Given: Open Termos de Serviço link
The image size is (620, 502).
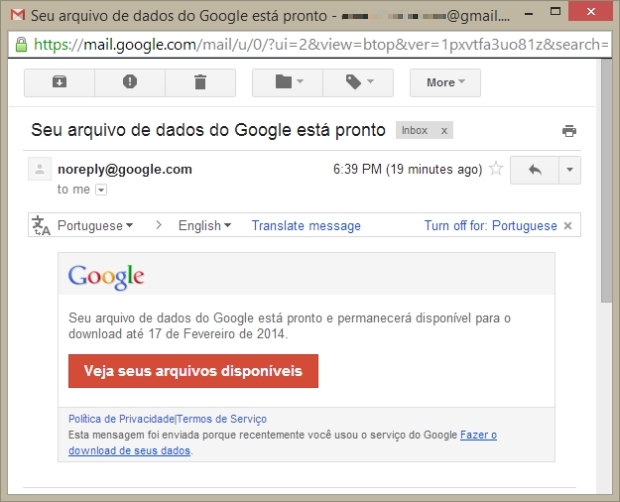Looking at the screenshot, I should tap(222, 419).
